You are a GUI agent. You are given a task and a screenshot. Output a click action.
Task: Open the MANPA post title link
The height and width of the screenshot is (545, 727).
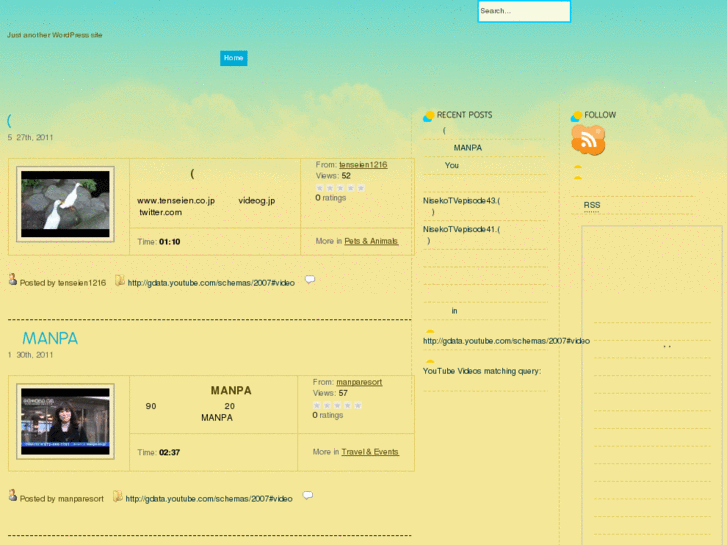click(50, 338)
